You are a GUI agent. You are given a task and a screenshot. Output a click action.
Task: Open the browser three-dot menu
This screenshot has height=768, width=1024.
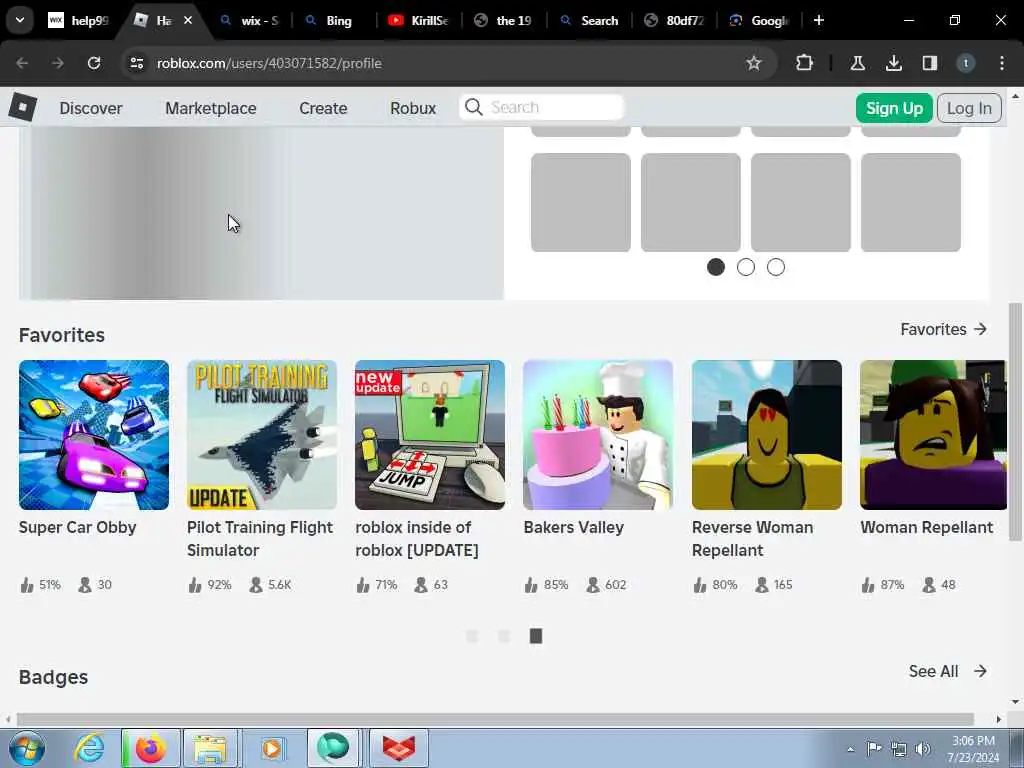click(1002, 63)
